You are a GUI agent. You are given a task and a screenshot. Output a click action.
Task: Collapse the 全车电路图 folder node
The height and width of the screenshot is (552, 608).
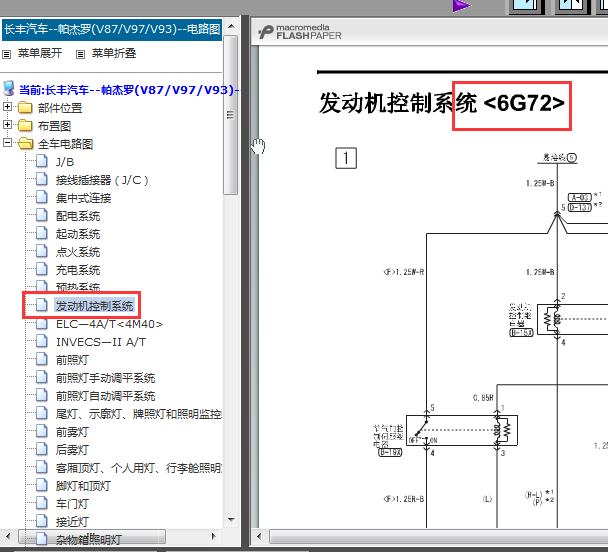(7, 142)
